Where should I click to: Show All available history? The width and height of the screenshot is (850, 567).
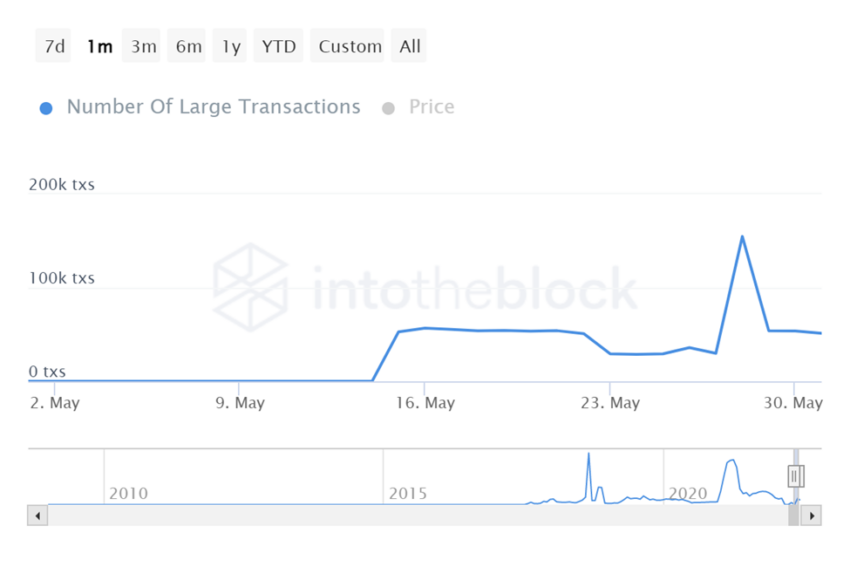[410, 46]
